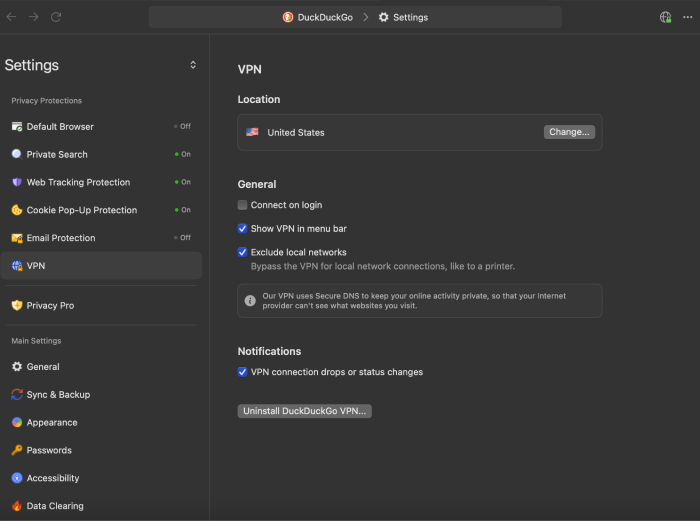Viewport: 700px width, 521px height.
Task: Click the Secure DNS information text
Action: (x=414, y=300)
